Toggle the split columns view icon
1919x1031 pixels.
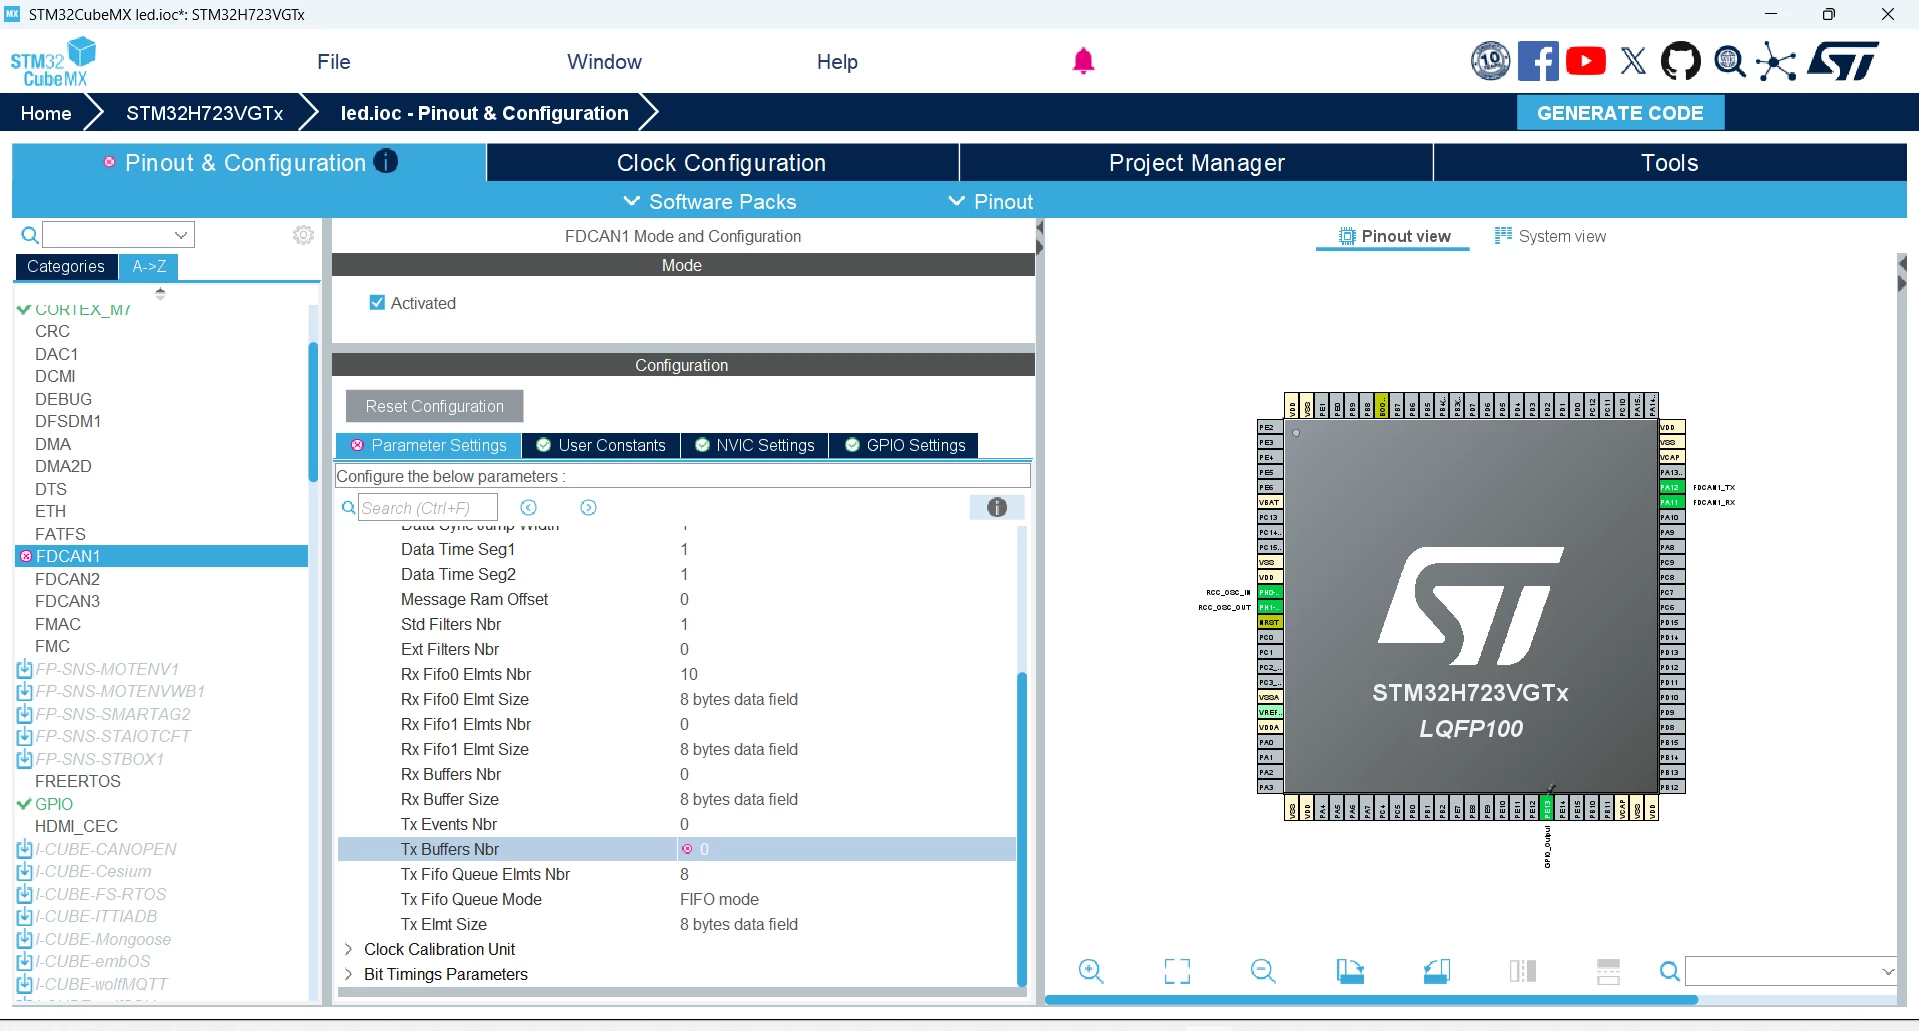coord(1523,971)
